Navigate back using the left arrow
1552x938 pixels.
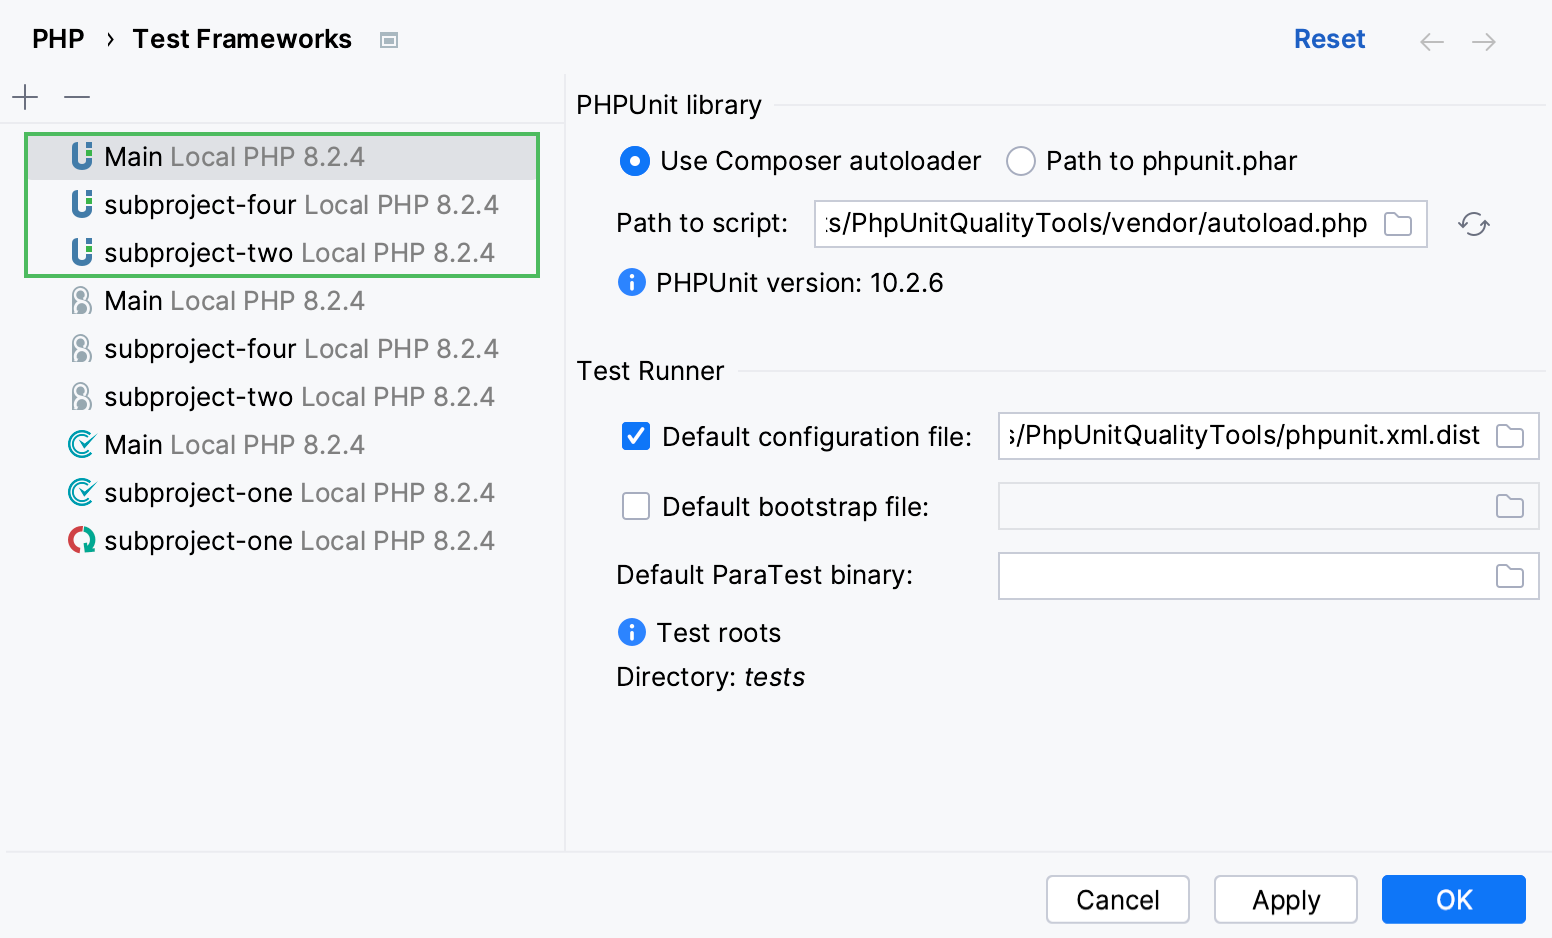tap(1431, 41)
